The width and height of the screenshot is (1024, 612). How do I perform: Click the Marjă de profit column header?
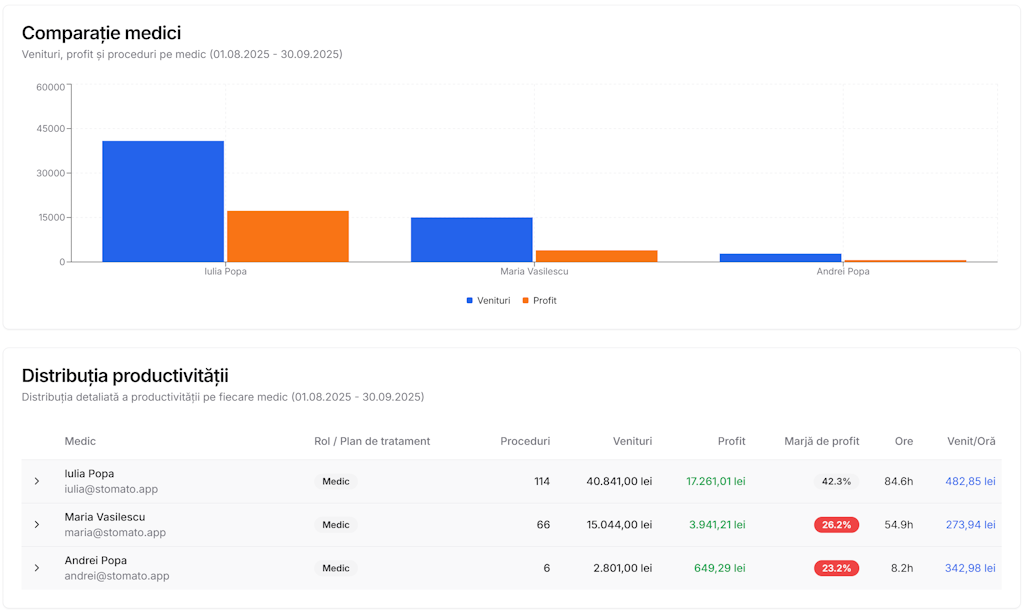821,441
